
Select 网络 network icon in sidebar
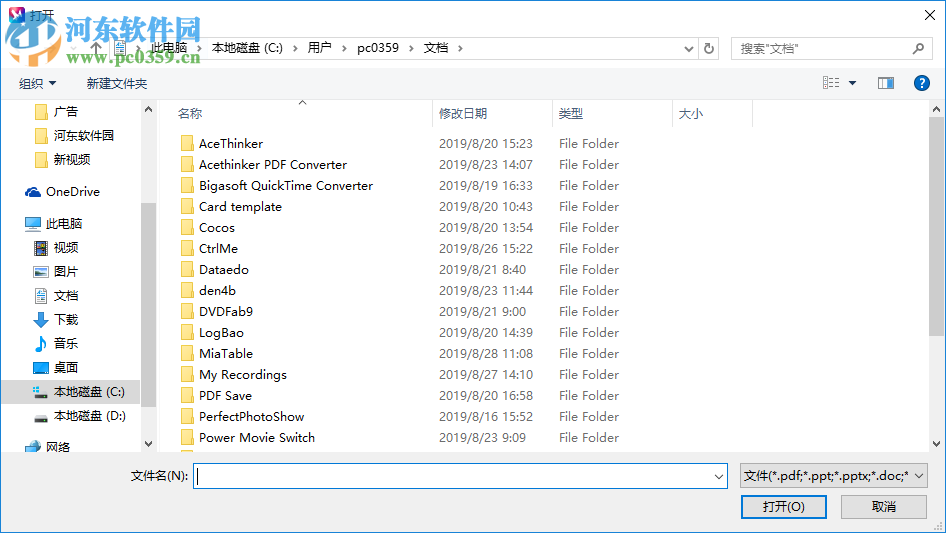point(33,447)
